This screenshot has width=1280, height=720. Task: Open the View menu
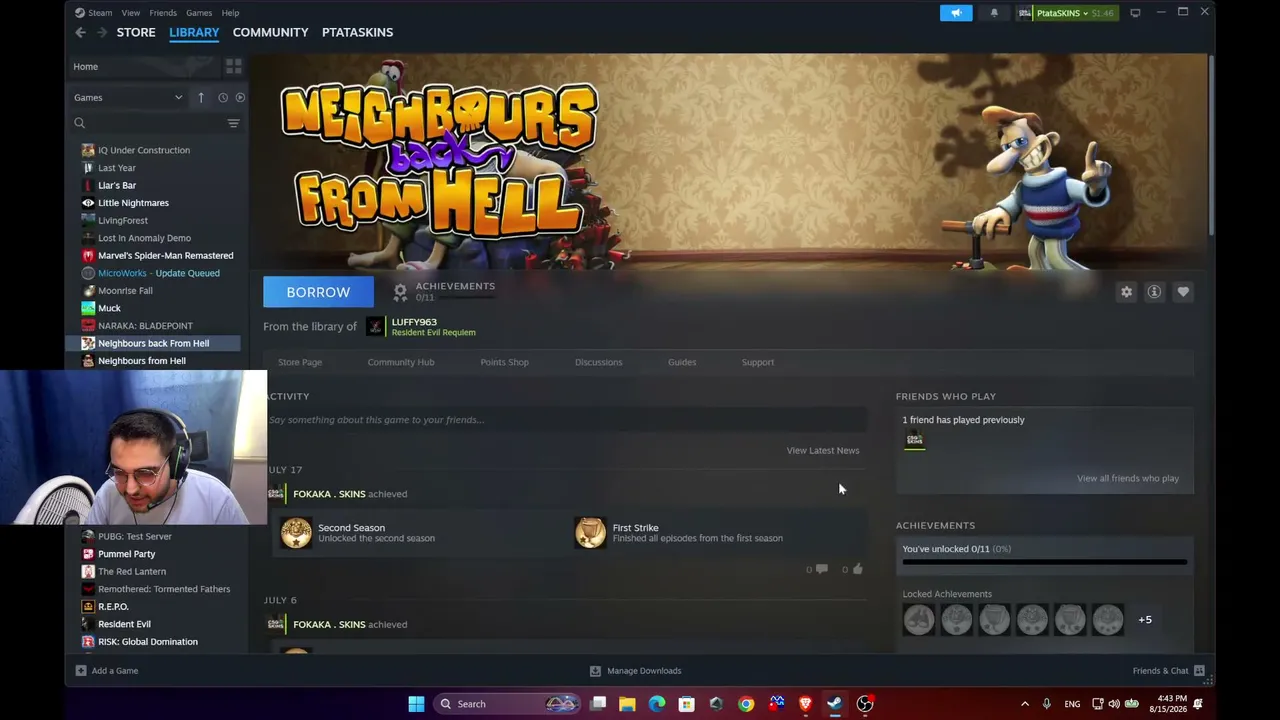point(131,13)
